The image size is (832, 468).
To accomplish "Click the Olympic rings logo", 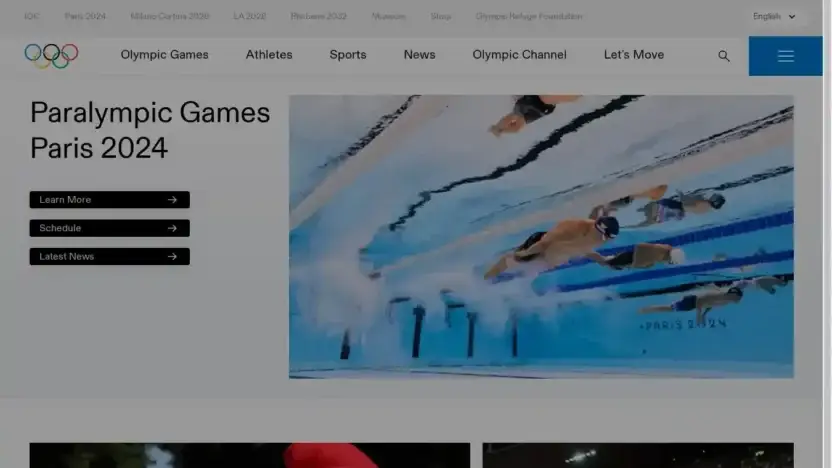I will point(51,56).
